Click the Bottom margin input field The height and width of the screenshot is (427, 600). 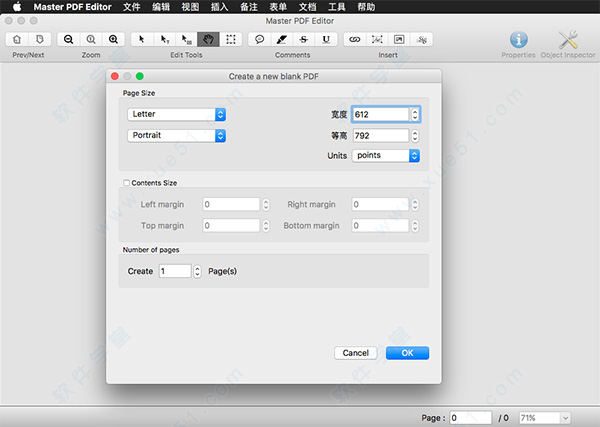(380, 226)
